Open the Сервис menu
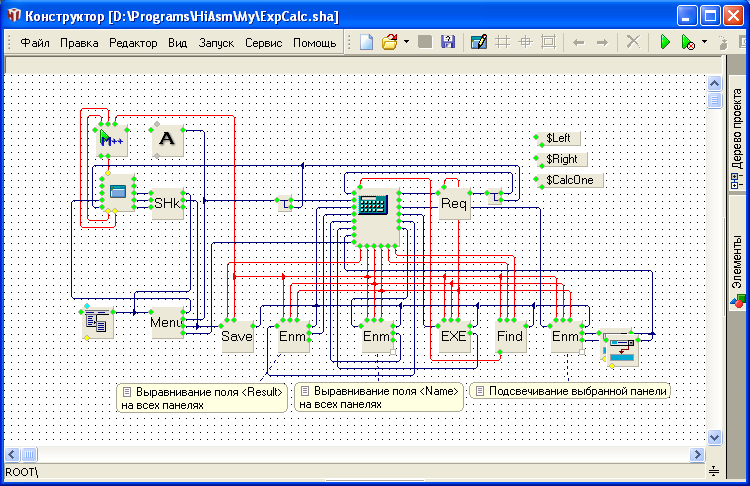The image size is (750, 486). 263,43
